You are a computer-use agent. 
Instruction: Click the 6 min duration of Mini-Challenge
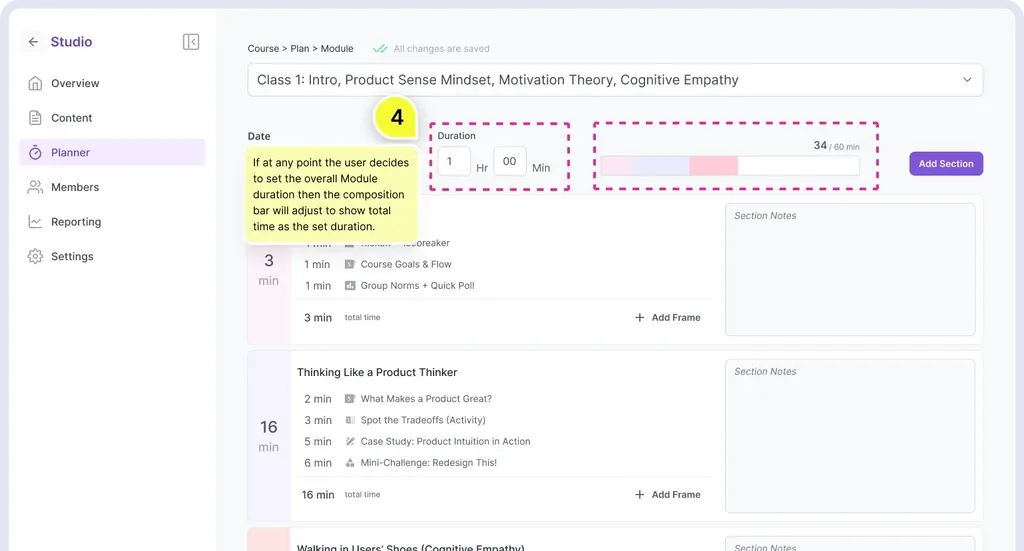(x=317, y=463)
